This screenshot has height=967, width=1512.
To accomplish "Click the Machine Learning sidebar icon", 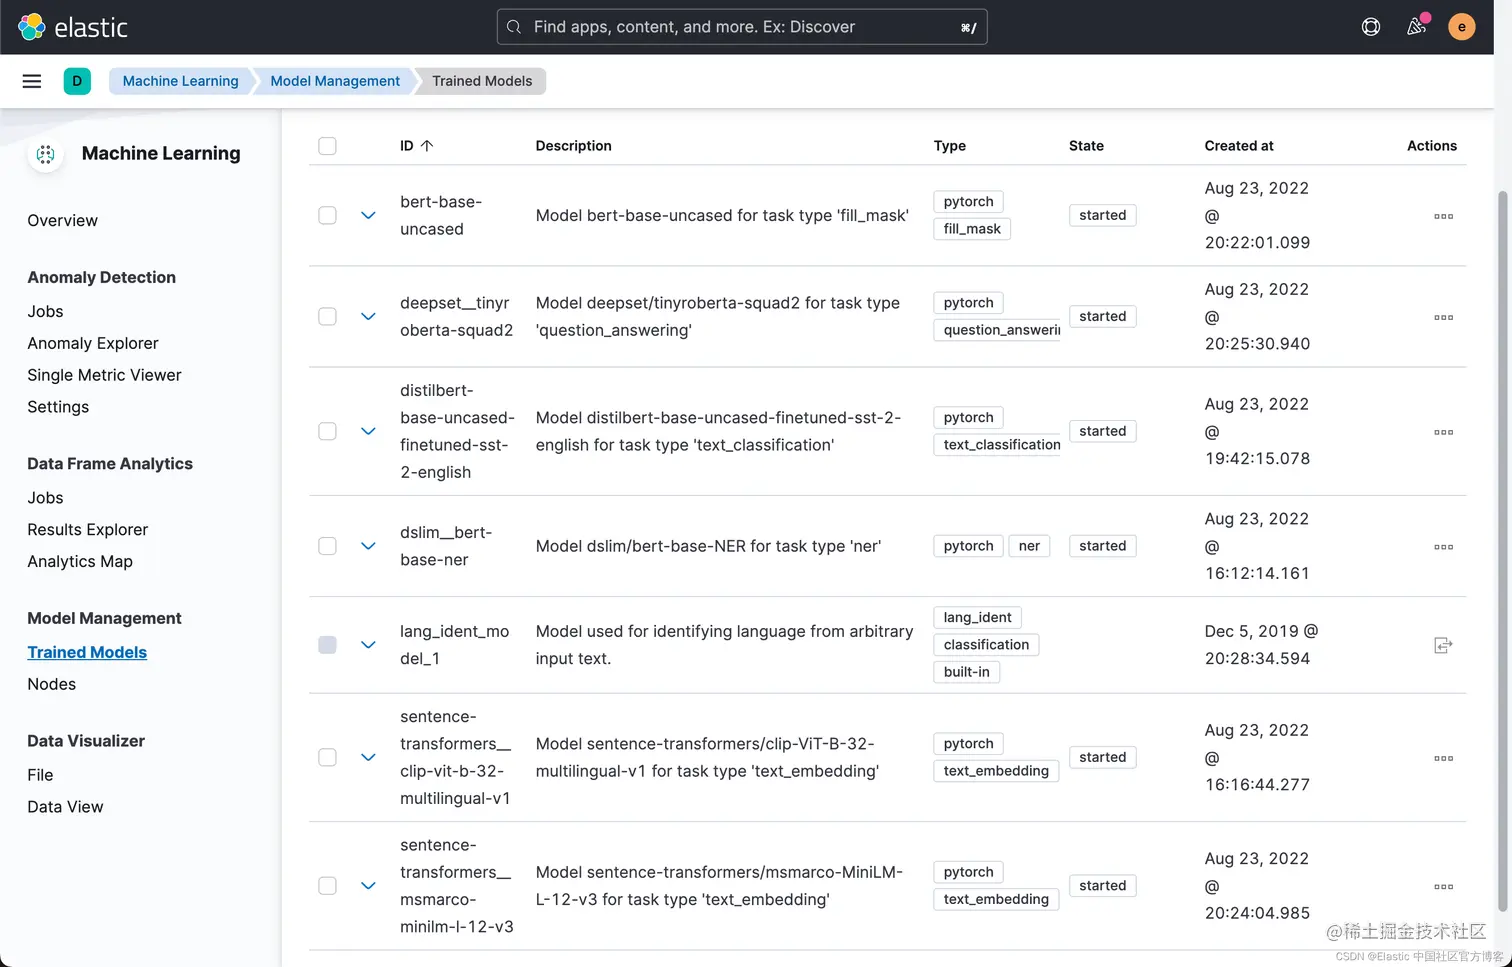I will [46, 154].
